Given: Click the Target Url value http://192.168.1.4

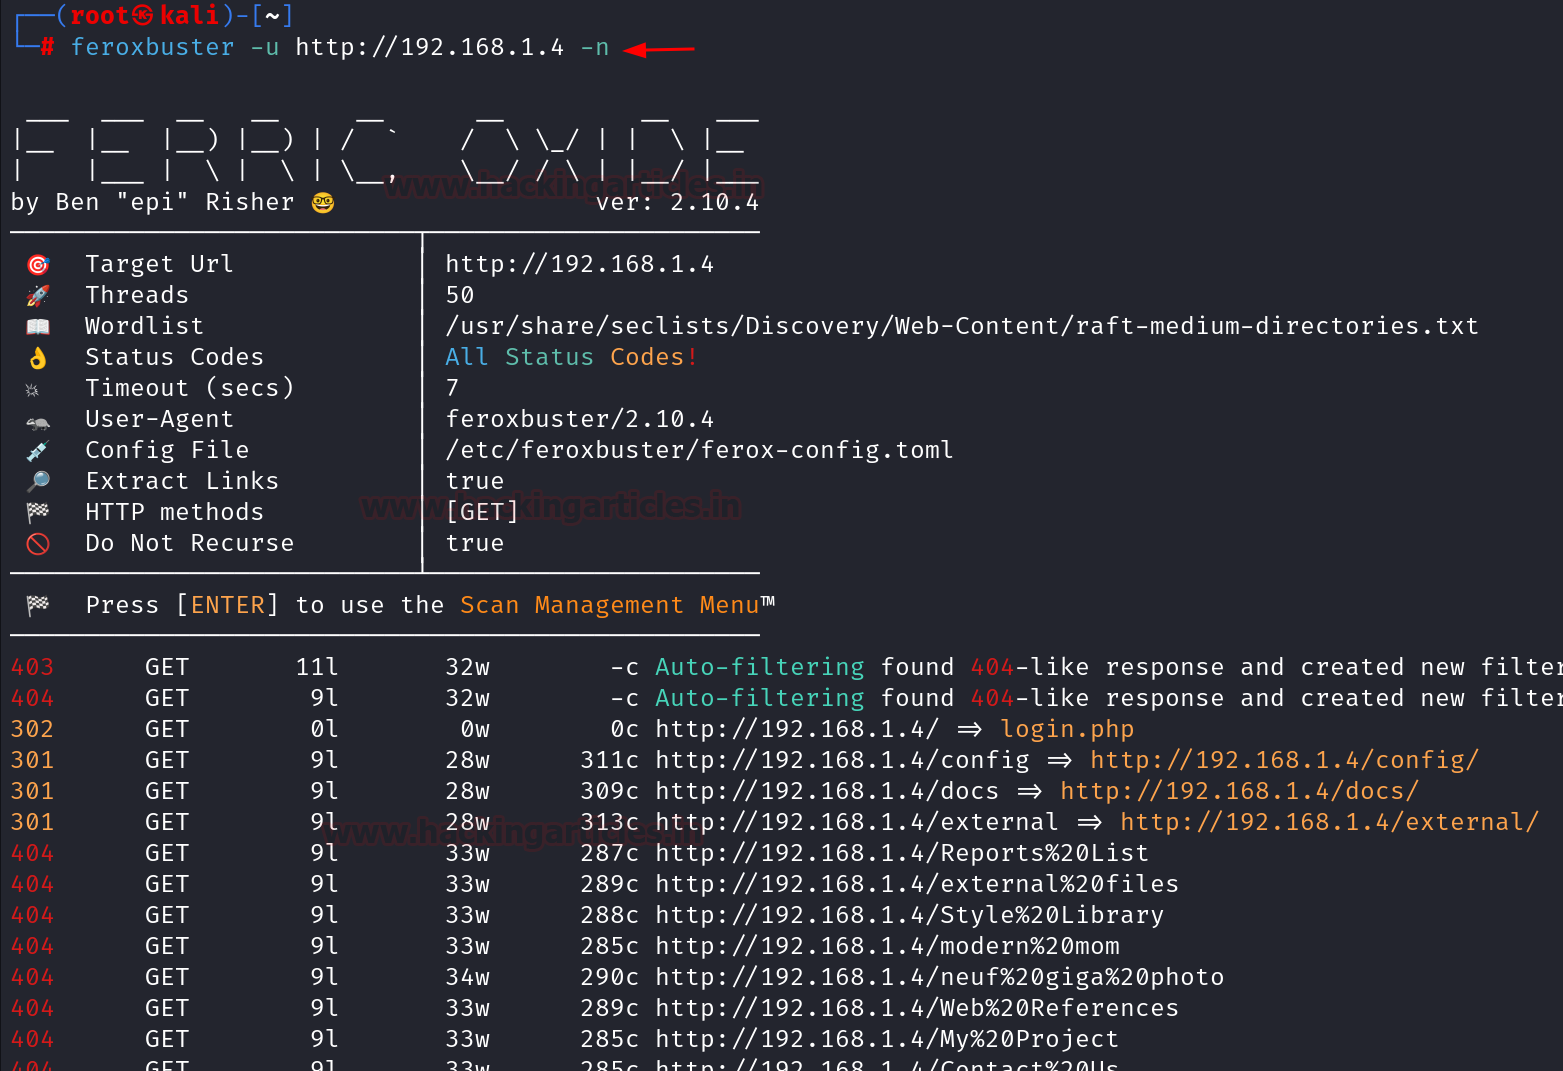Looking at the screenshot, I should click(x=580, y=264).
